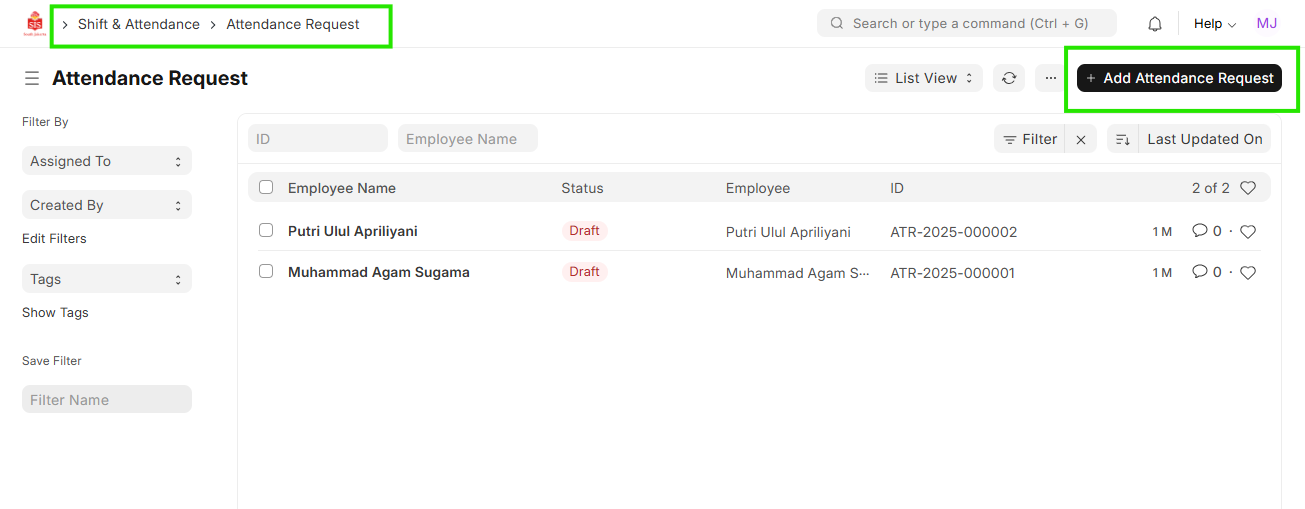Click the Add Attendance Request button
Image resolution: width=1305 pixels, height=509 pixels.
tap(1179, 78)
